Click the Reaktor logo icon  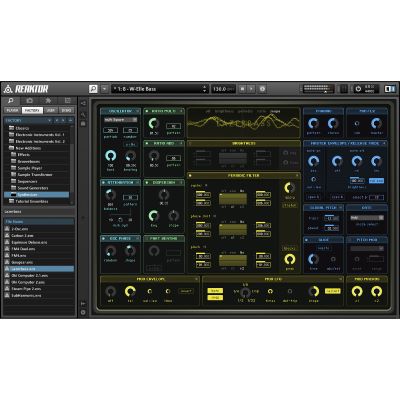[8, 89]
